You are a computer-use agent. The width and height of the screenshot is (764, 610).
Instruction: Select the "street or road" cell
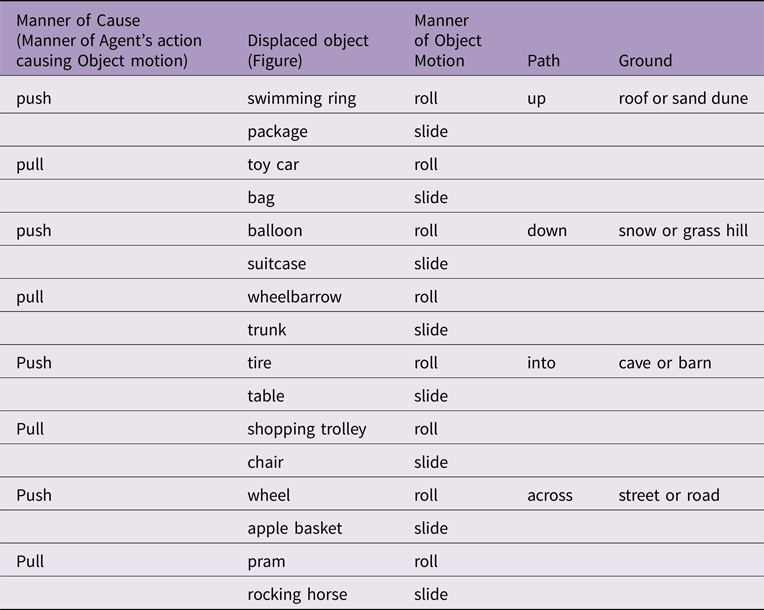tap(669, 495)
